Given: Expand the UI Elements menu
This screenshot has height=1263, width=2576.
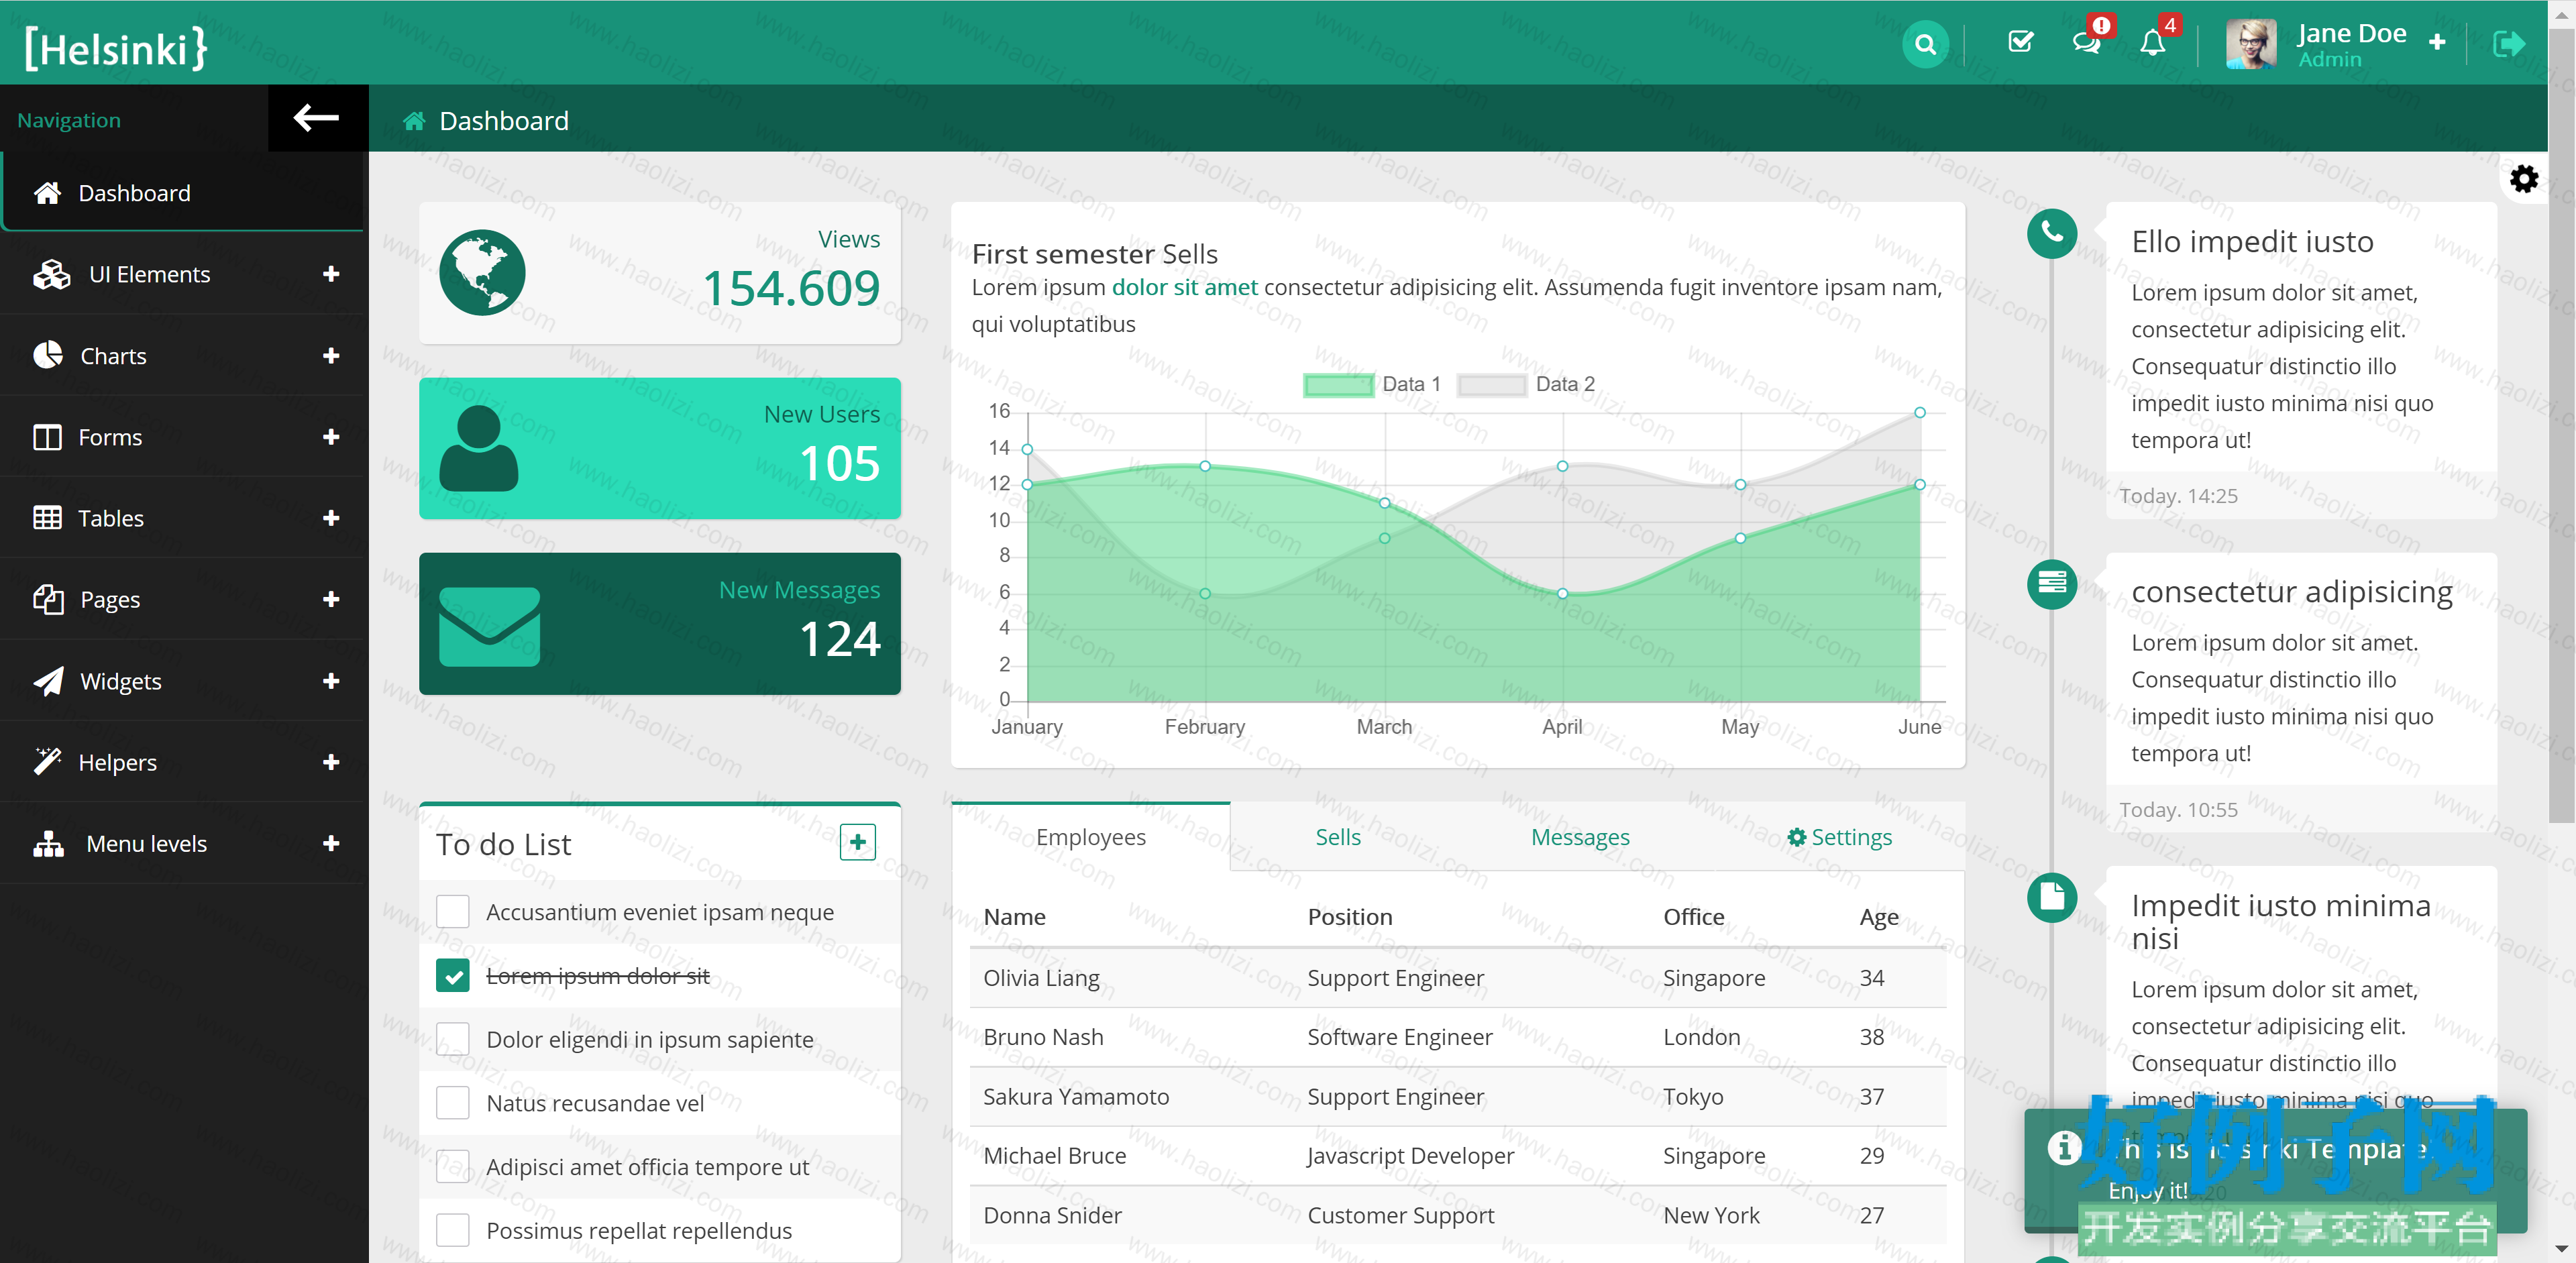Looking at the screenshot, I should tap(184, 274).
